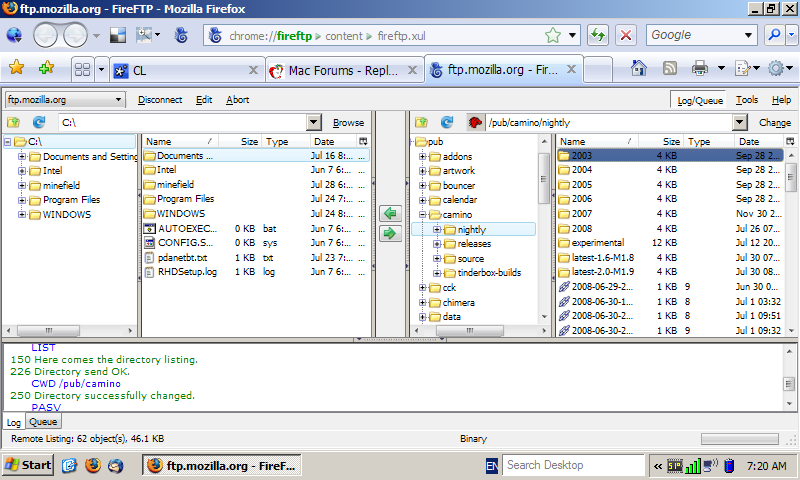Click the remote file list vertical scrollbar

pos(791,242)
